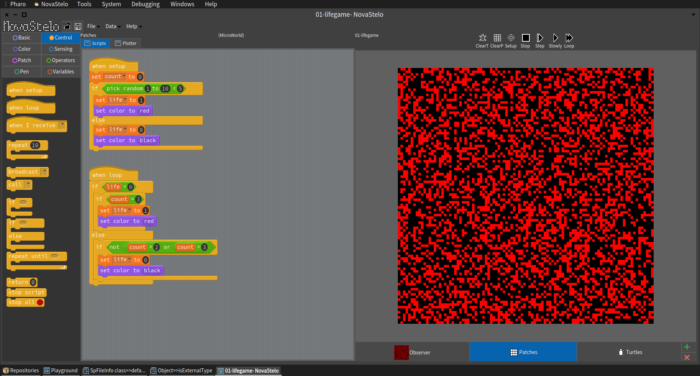Select the Turtles breed button
Viewport: 700px width, 376px height.
pyautogui.click(x=629, y=352)
